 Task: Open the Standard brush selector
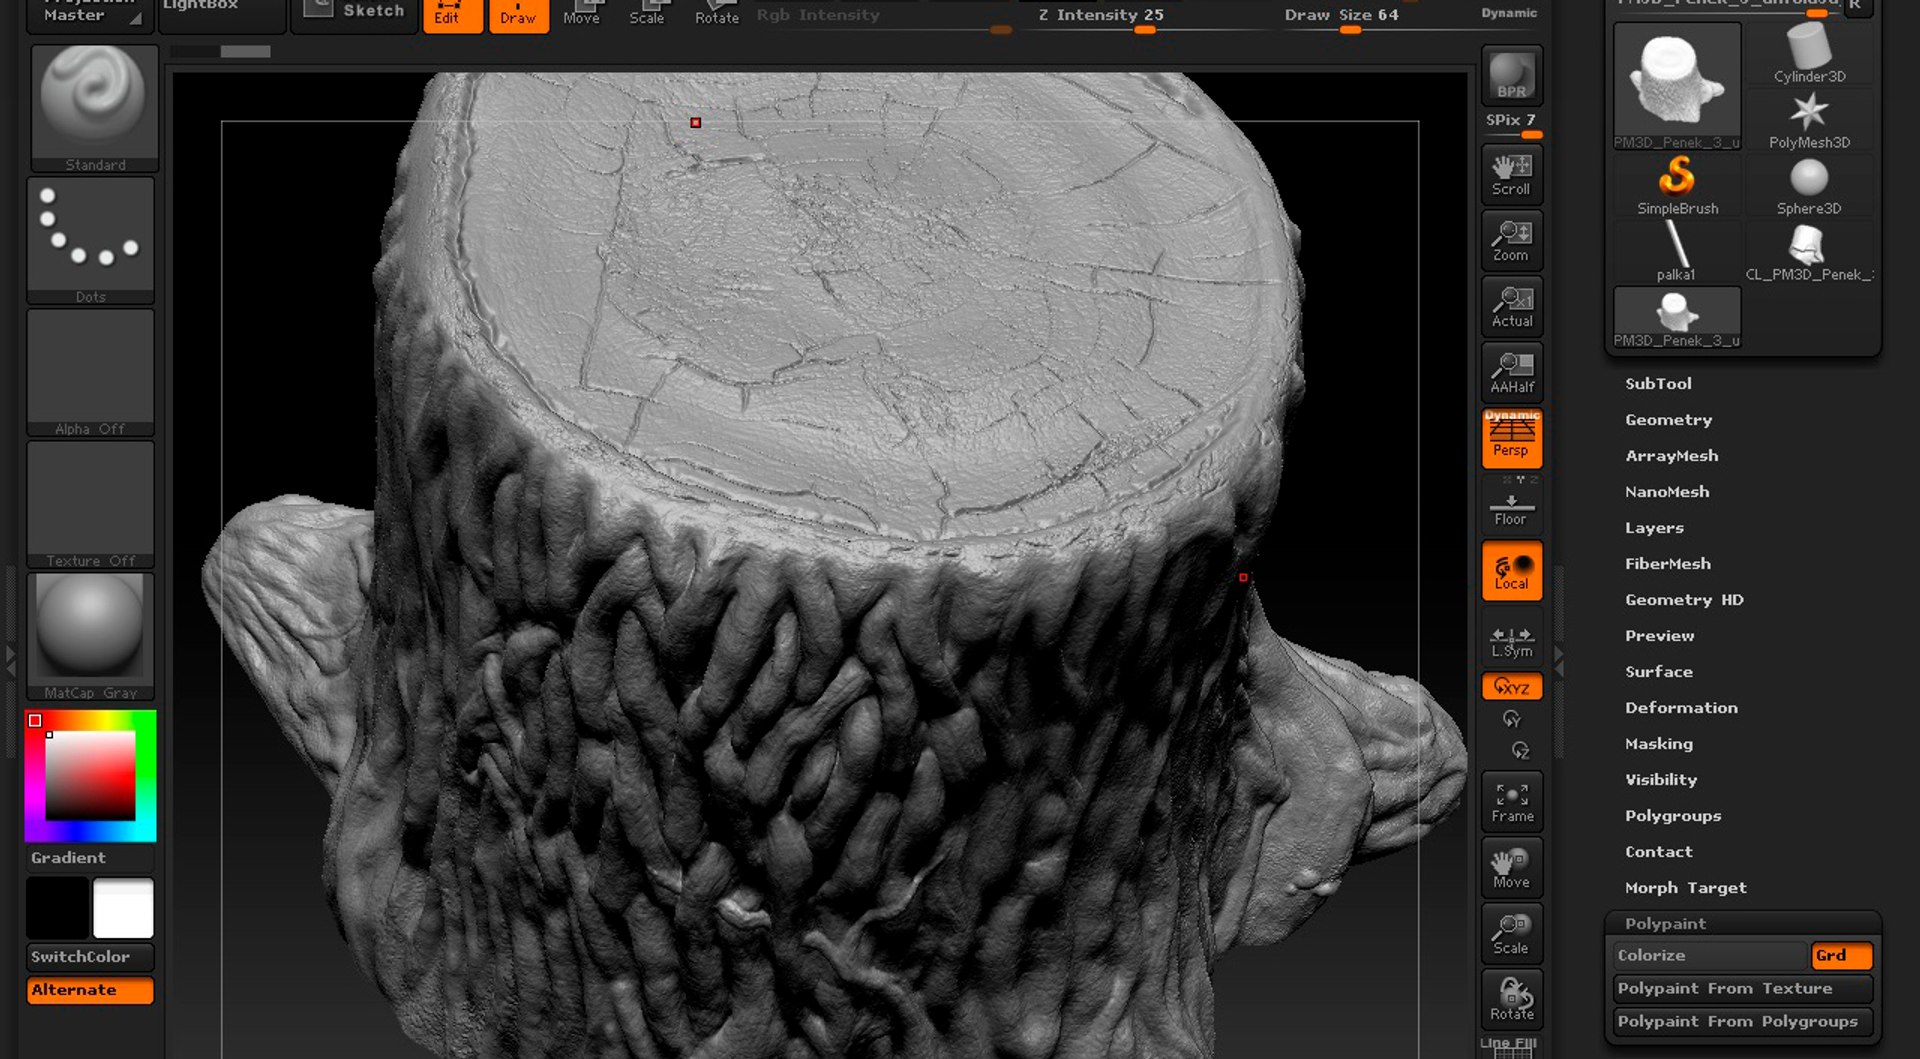point(94,108)
